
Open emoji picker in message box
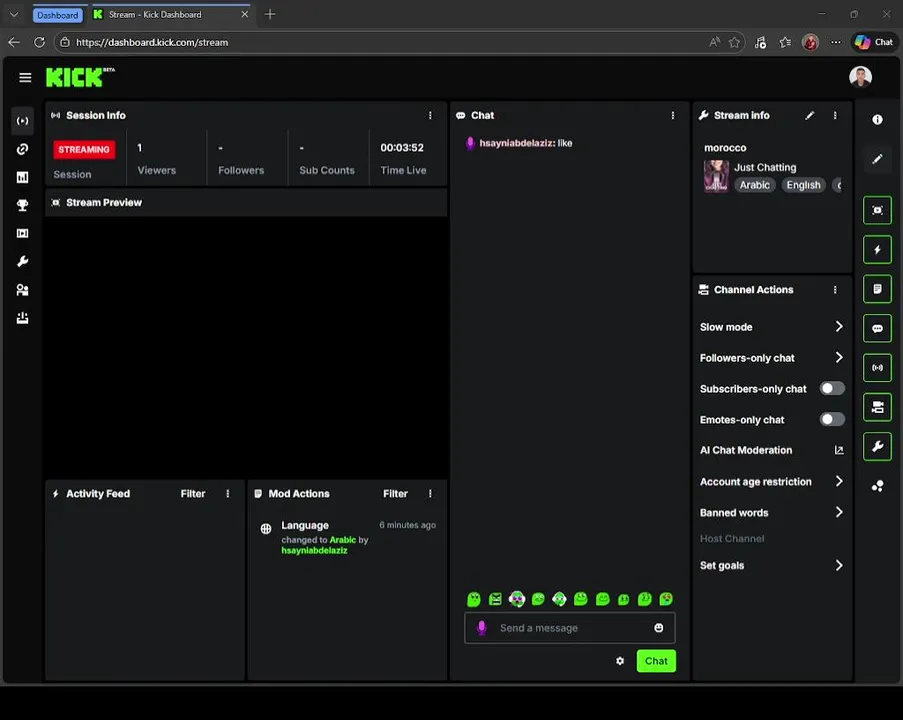coord(659,628)
